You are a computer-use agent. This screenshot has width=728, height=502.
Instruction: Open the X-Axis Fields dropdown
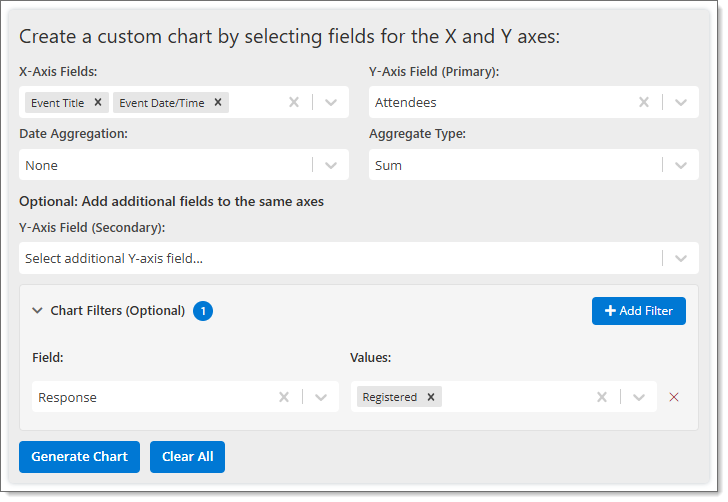pyautogui.click(x=331, y=102)
